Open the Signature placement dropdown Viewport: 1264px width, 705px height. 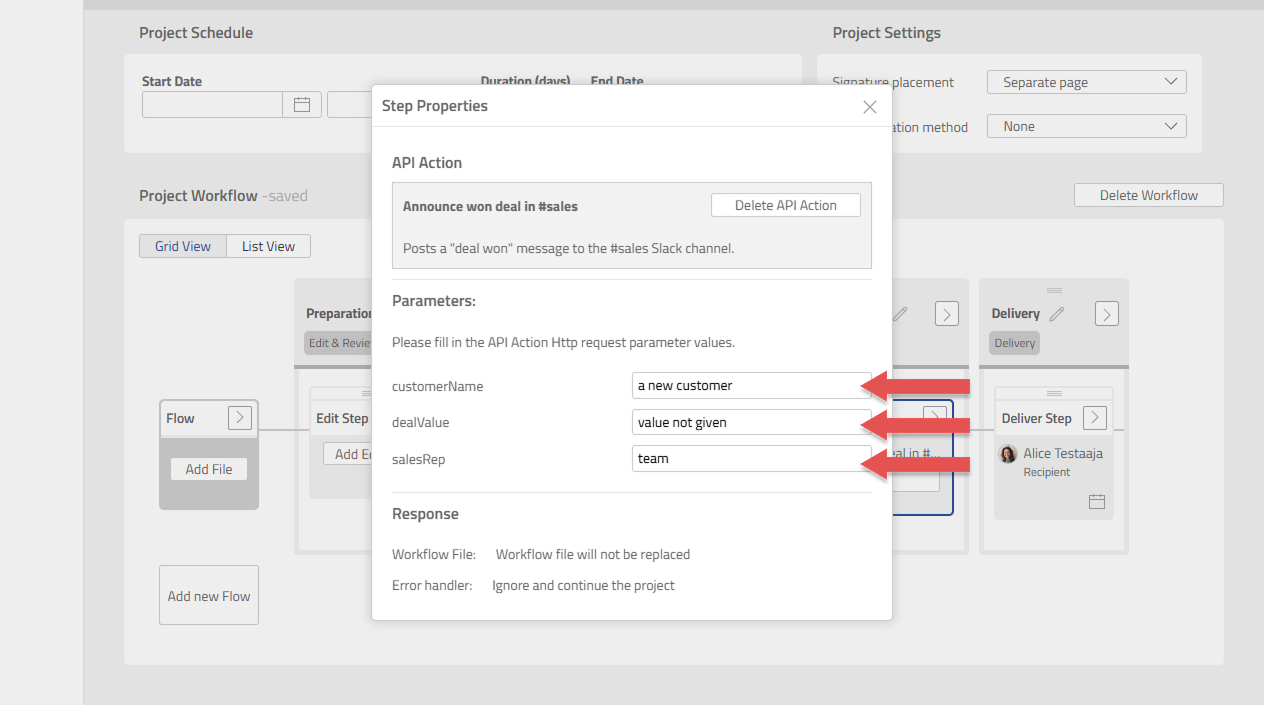coord(1086,82)
